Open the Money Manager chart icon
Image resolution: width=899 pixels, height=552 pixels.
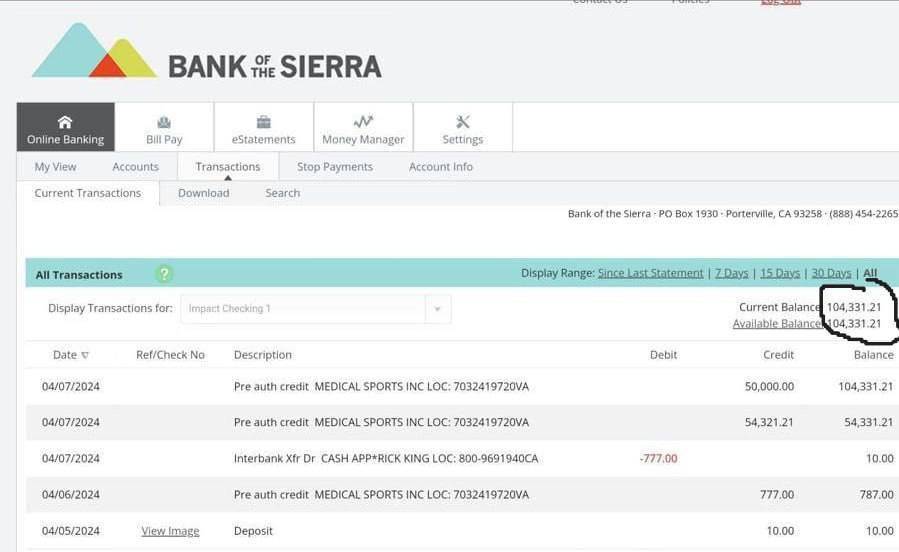[363, 122]
